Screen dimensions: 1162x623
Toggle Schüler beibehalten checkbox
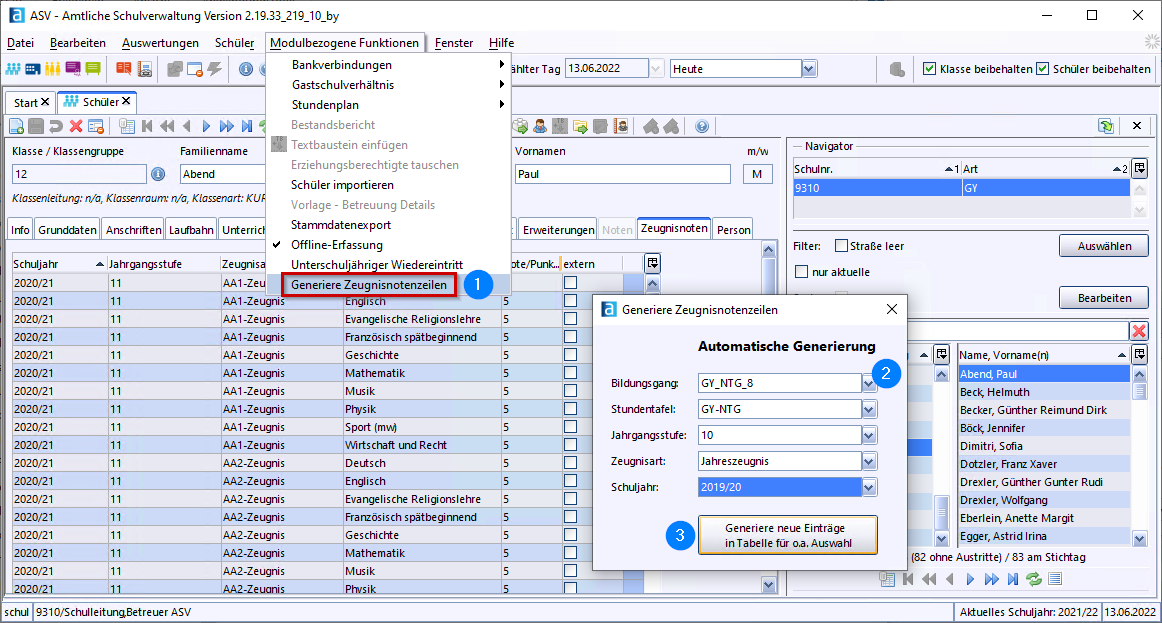pos(1042,69)
